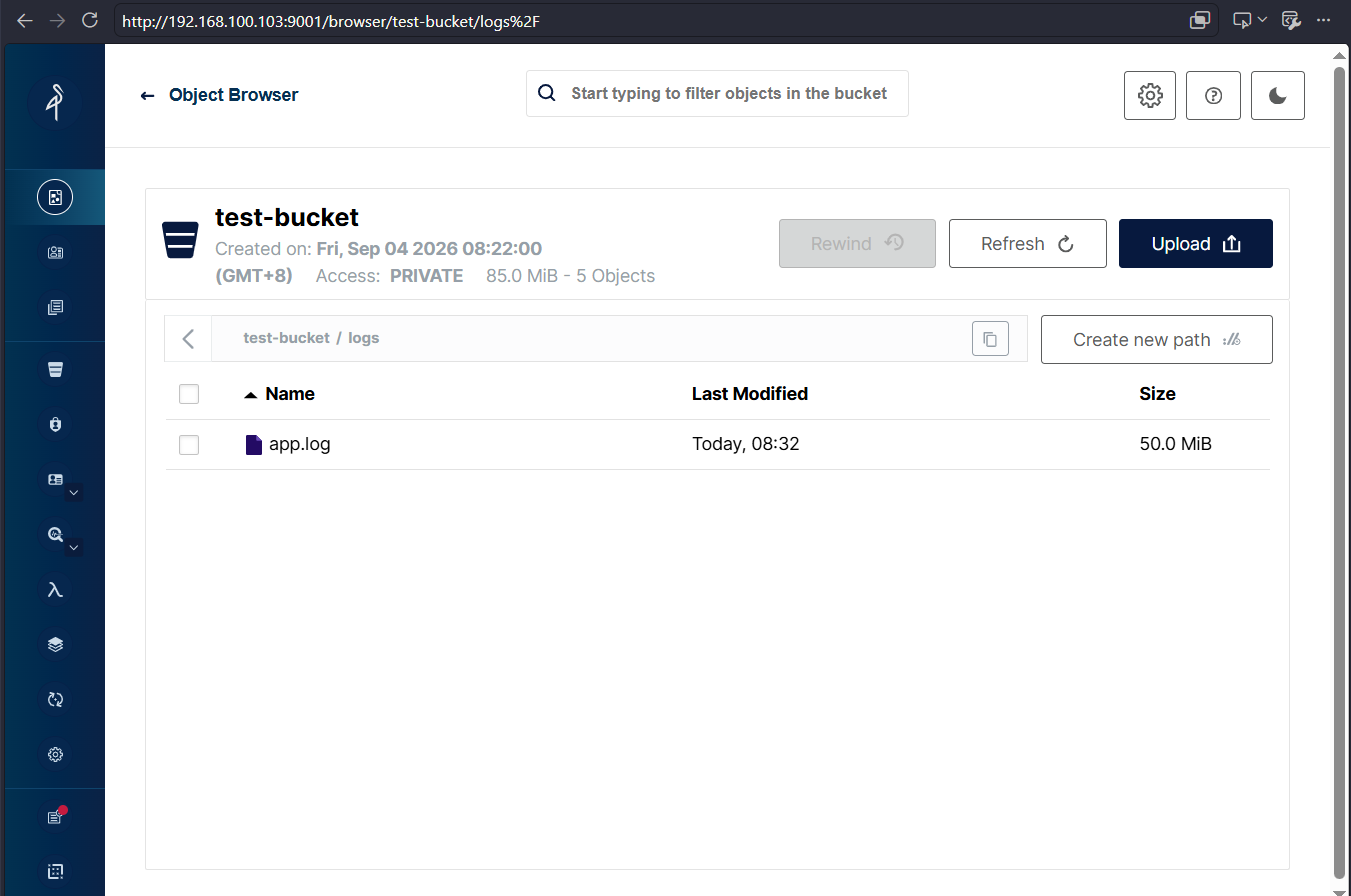
Task: Go back via the Object Browser link
Action: 219,95
